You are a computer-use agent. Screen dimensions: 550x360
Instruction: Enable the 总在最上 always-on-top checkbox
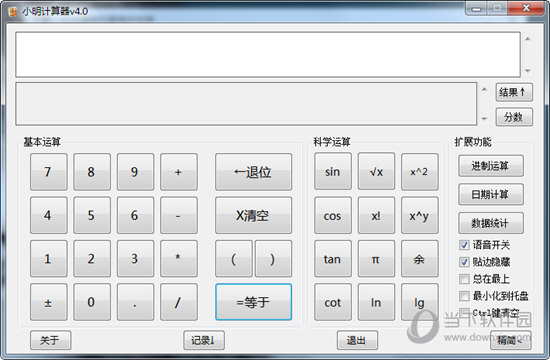click(464, 279)
